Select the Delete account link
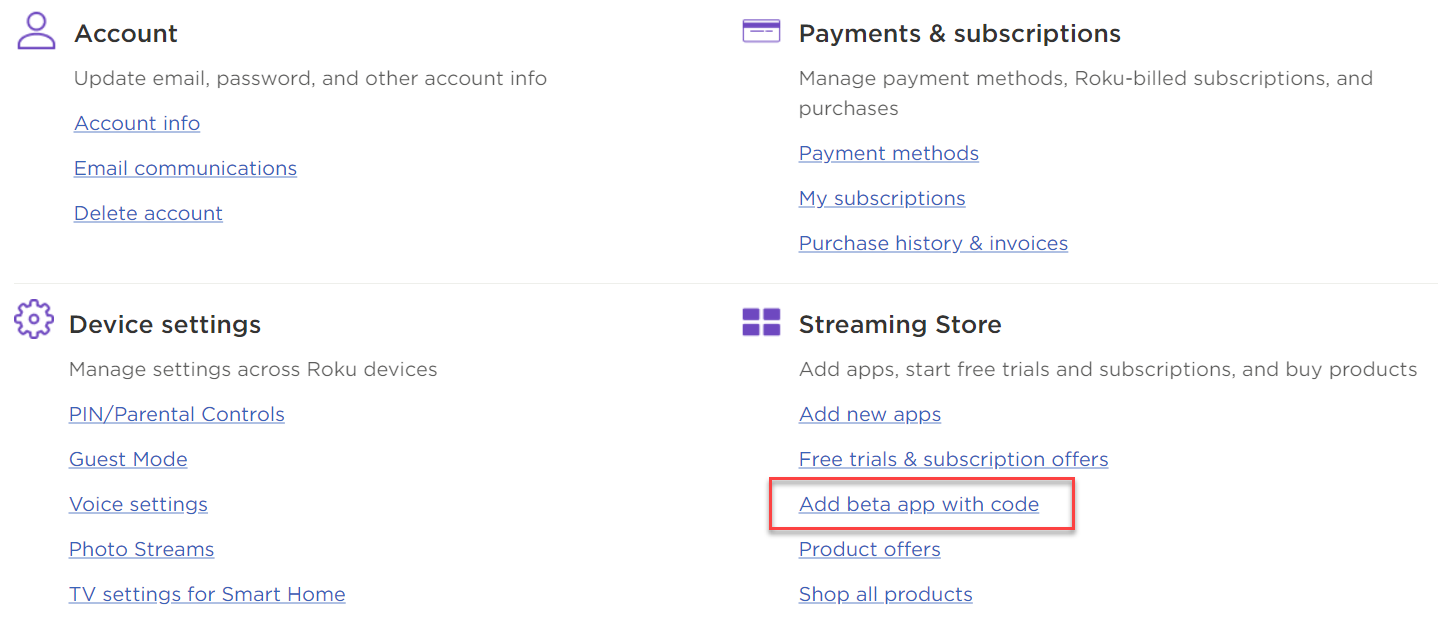 (148, 213)
